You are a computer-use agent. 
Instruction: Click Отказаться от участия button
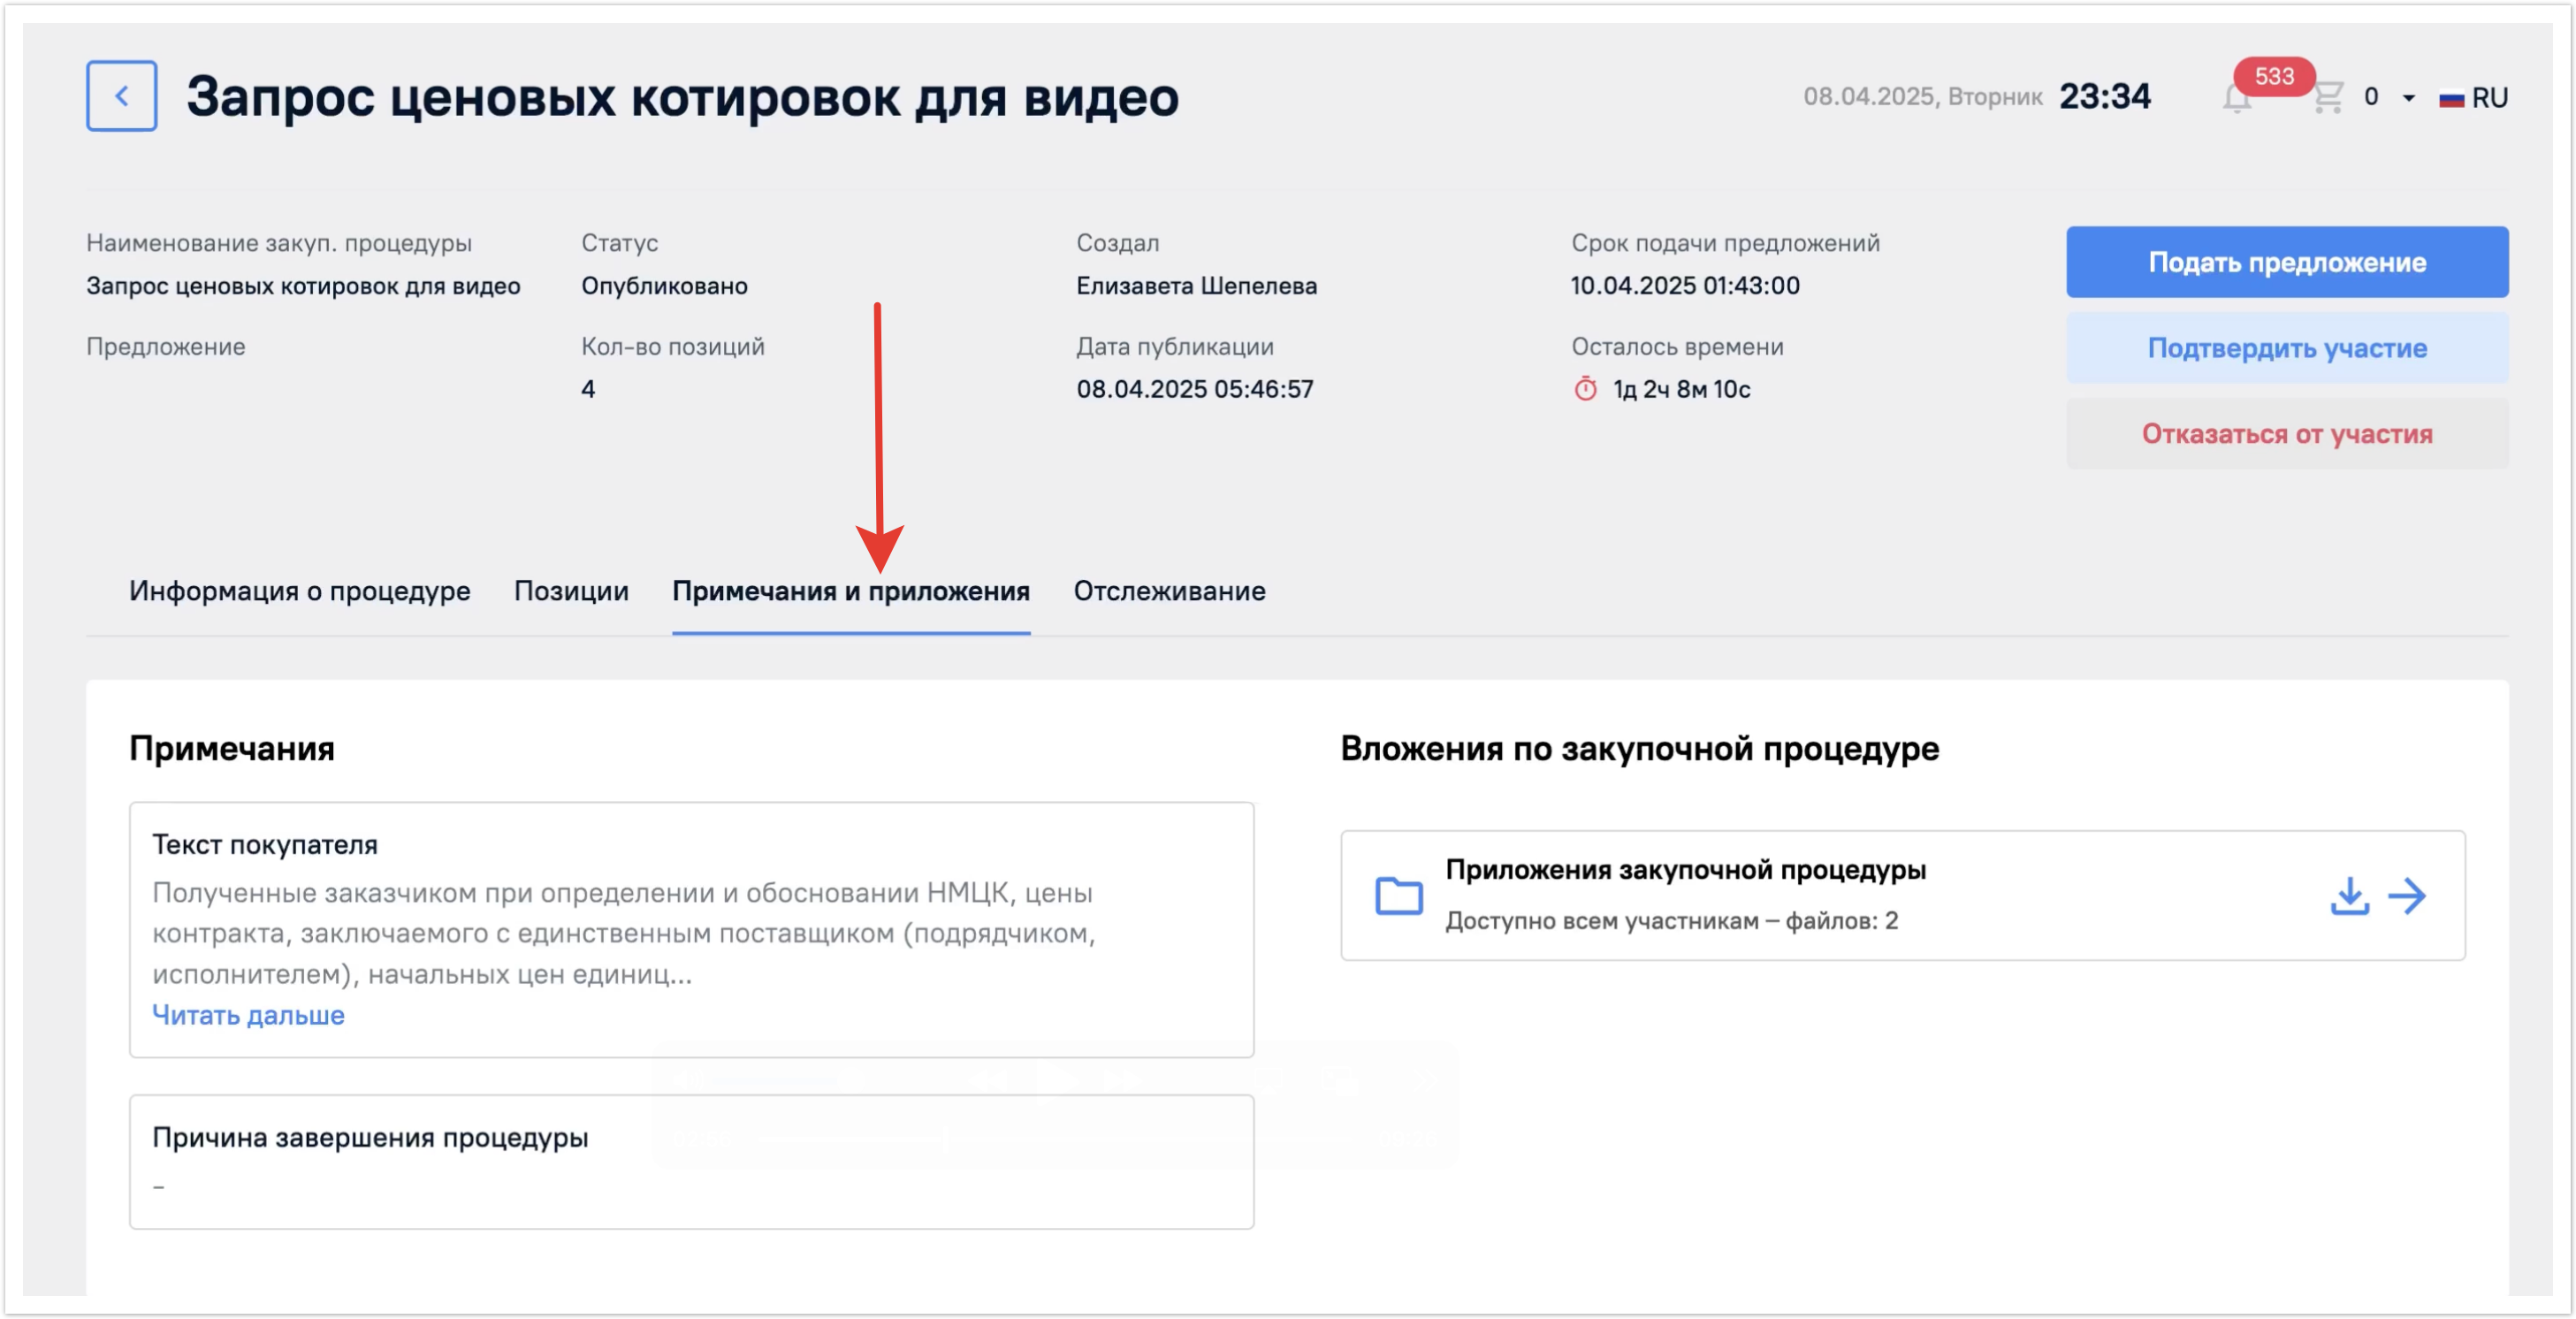tap(2286, 434)
